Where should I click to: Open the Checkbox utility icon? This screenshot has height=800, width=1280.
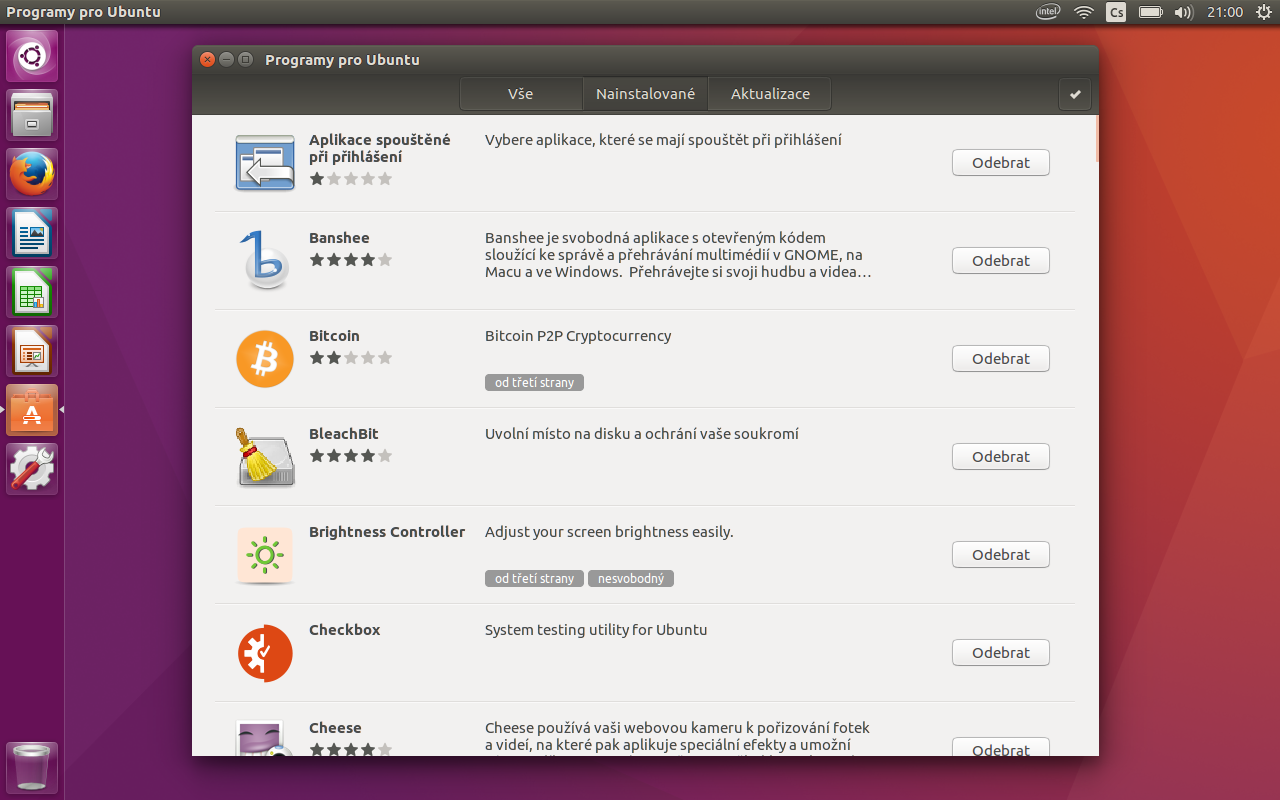tap(264, 652)
